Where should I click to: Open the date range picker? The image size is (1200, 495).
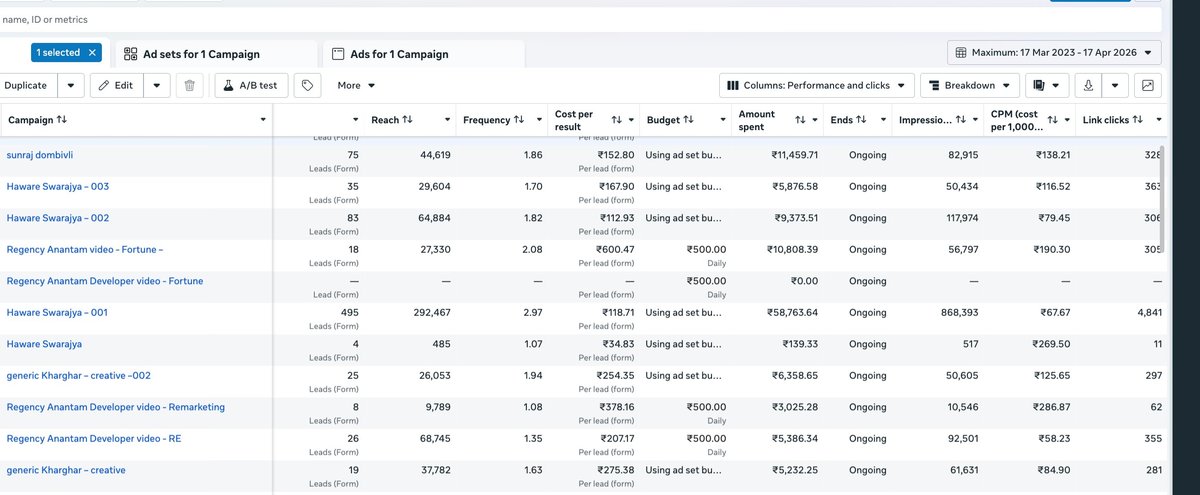point(1054,52)
